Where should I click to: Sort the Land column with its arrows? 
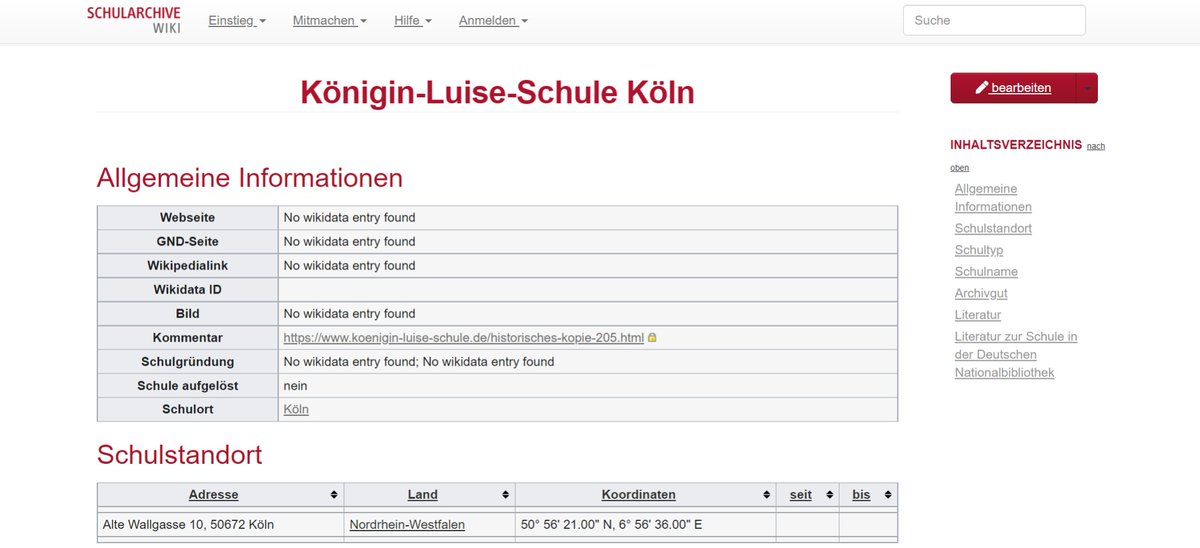(x=506, y=495)
